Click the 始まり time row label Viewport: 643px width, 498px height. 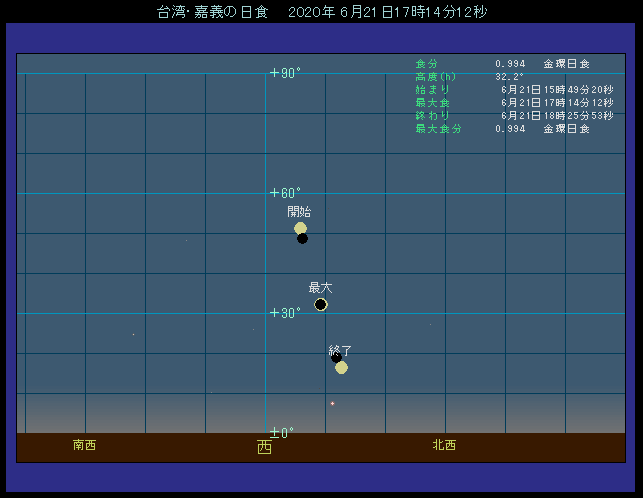pos(433,90)
